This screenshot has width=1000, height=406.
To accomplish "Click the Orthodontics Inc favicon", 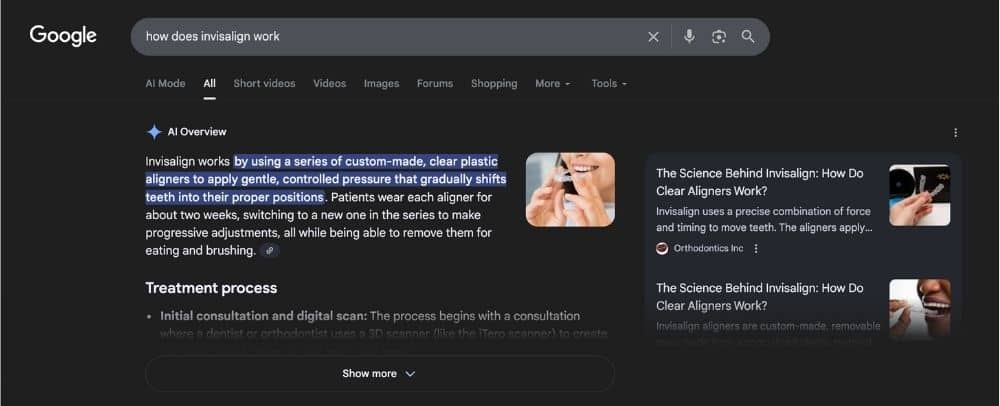I will pos(662,249).
